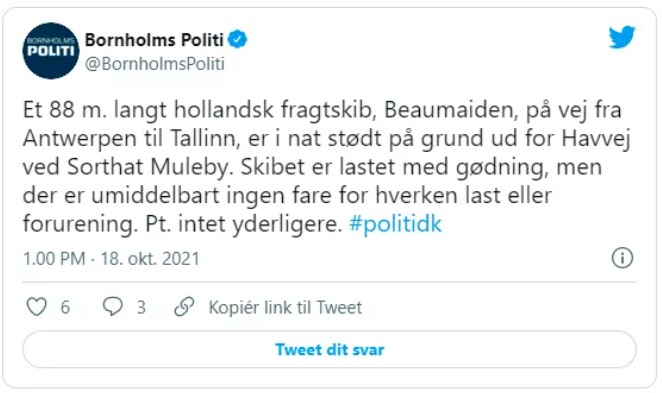Click the tweet line mentioning Sorthat Muleby

point(312,167)
